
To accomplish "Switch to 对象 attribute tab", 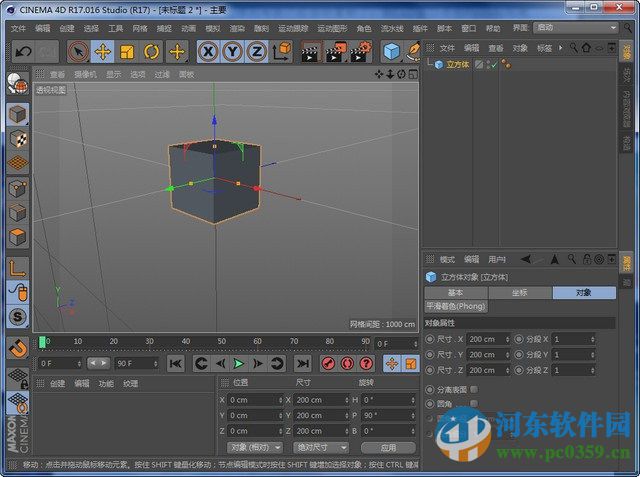I will coord(584,293).
